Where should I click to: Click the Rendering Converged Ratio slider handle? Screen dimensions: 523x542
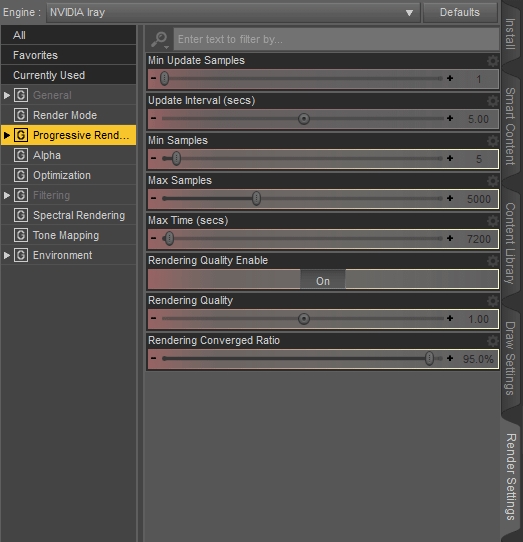(429, 358)
